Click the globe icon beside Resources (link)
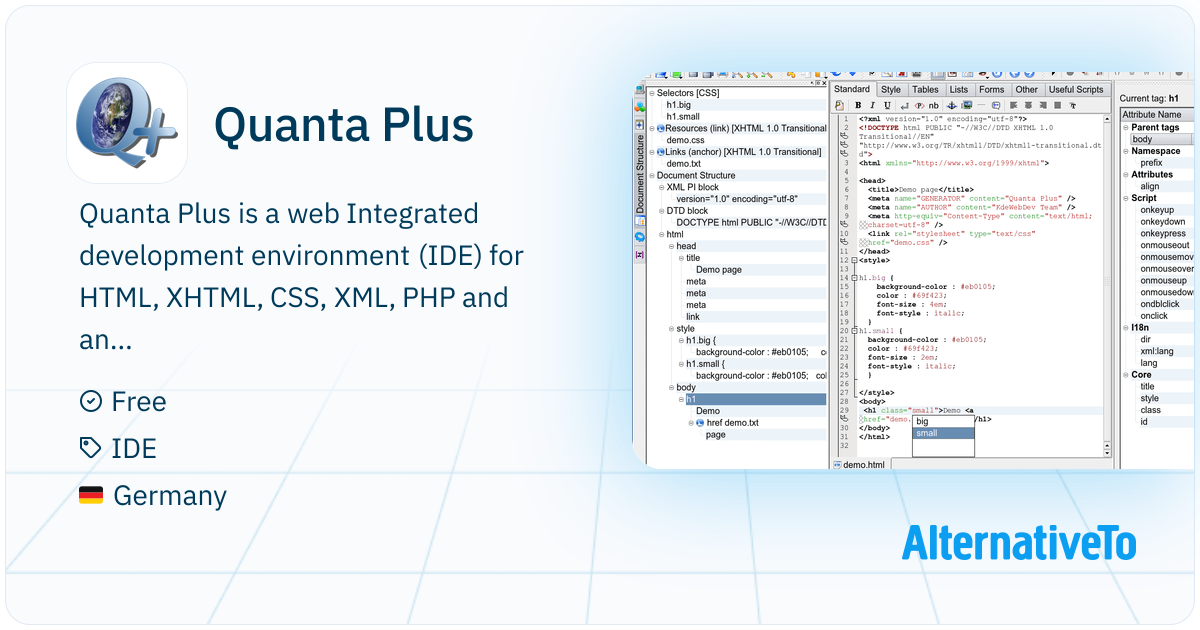Viewport: 1200px width, 630px height. tap(661, 128)
